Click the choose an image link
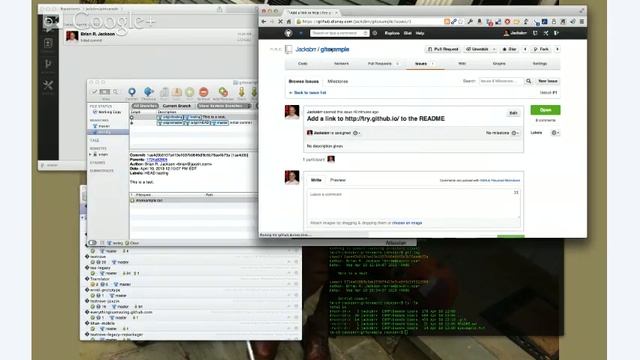 pos(407,223)
